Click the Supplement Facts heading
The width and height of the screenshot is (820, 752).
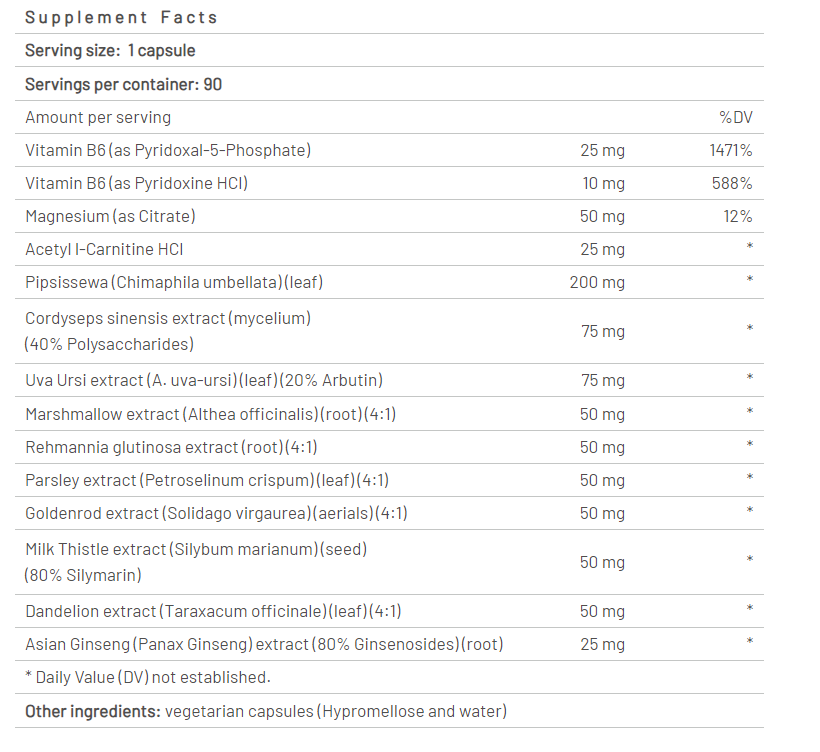121,17
